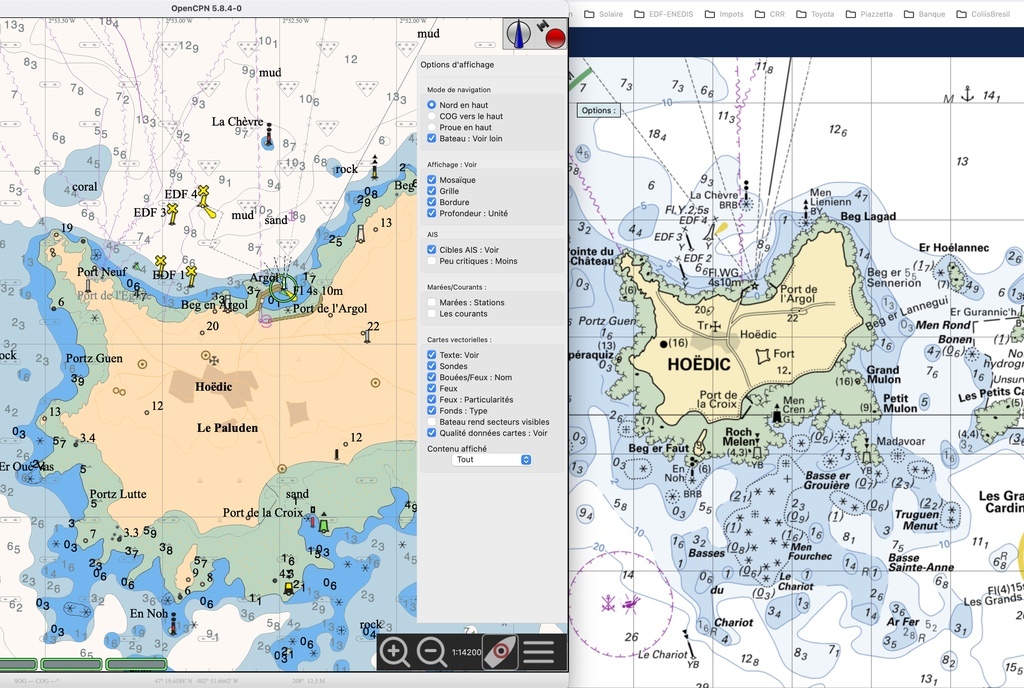Click the Port Neuf label in OpenCPN

(102, 272)
